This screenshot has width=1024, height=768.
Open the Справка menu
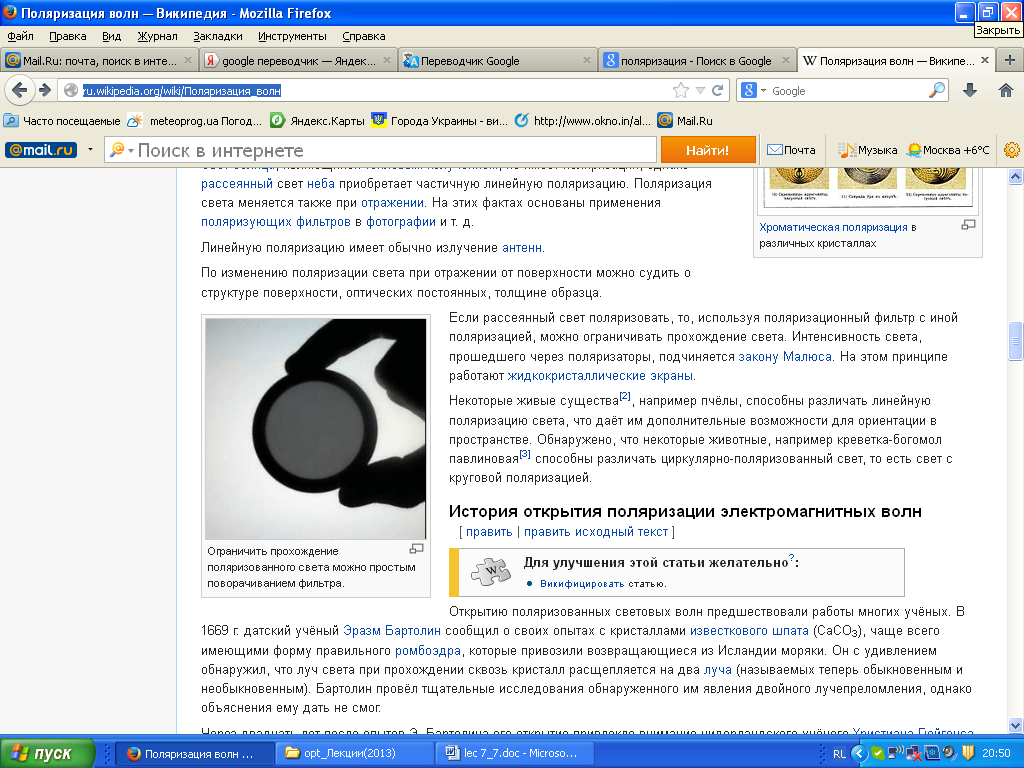tap(364, 36)
